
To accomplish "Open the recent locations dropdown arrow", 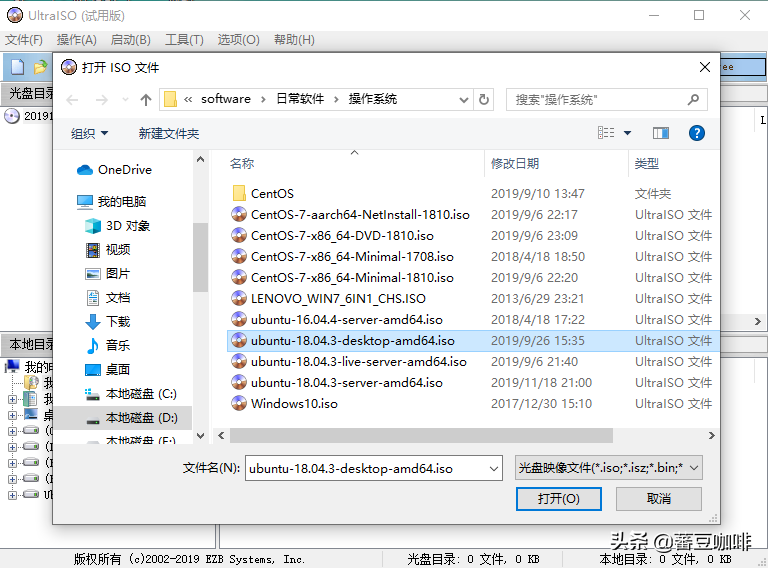I will [125, 100].
